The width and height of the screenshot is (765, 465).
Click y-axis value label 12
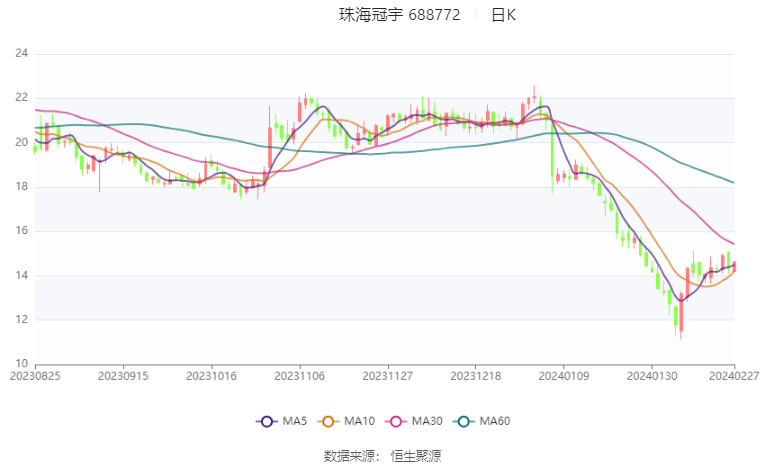[x=21, y=320]
